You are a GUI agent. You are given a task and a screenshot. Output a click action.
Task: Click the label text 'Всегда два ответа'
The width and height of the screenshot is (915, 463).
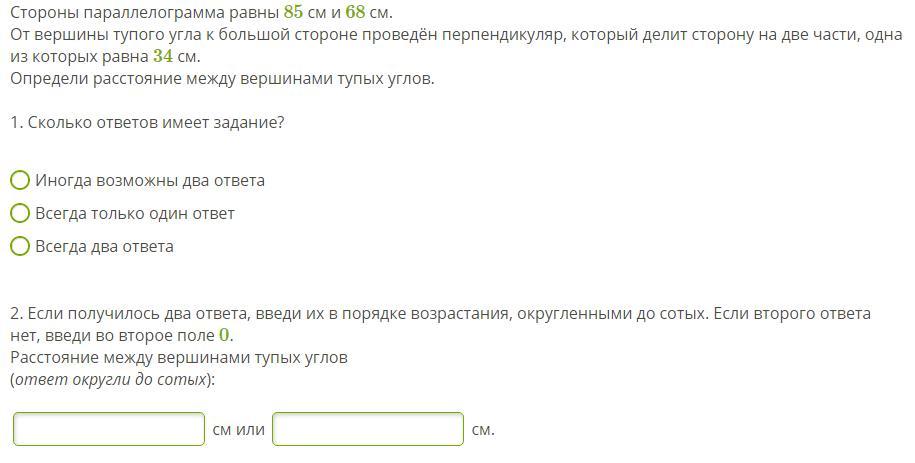click(104, 246)
